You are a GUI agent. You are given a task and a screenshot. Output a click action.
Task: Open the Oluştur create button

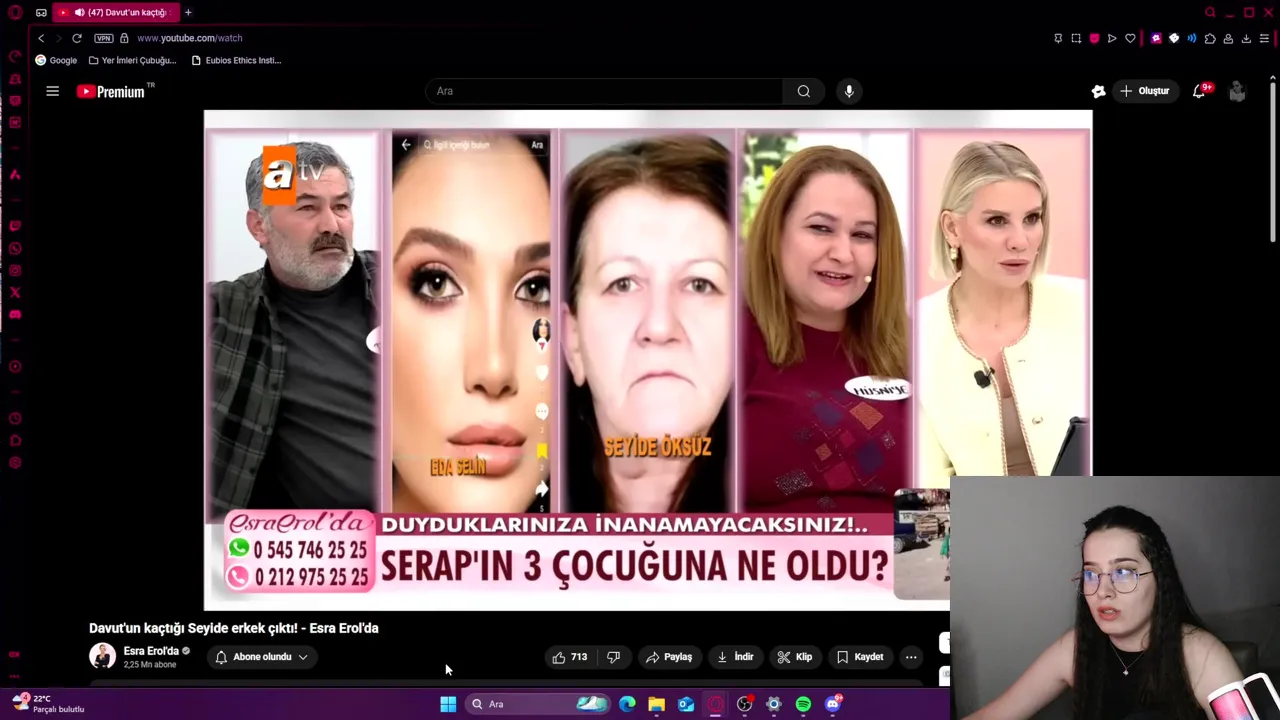pyautogui.click(x=1144, y=91)
